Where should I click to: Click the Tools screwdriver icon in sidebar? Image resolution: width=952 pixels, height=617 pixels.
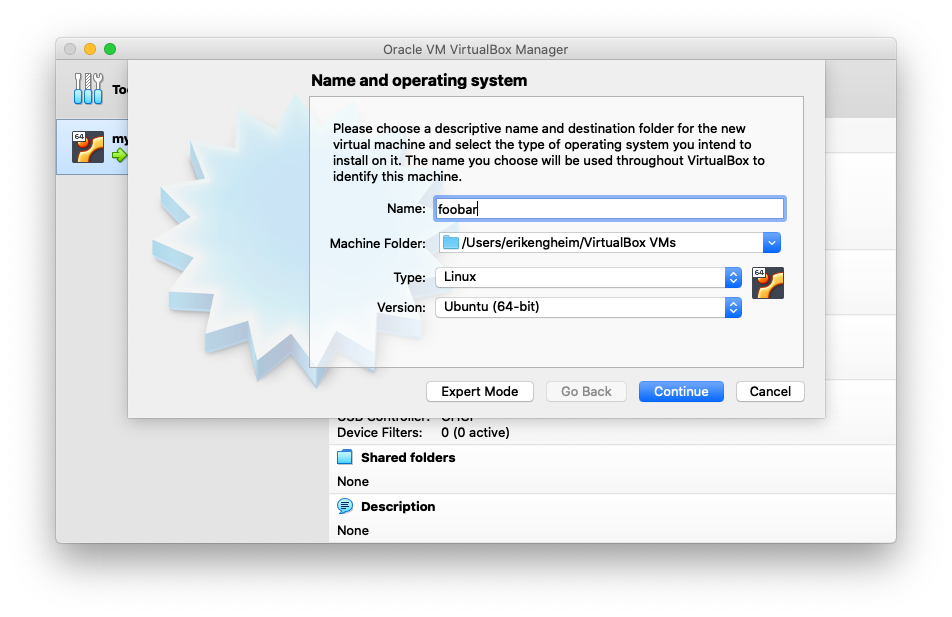pyautogui.click(x=88, y=89)
